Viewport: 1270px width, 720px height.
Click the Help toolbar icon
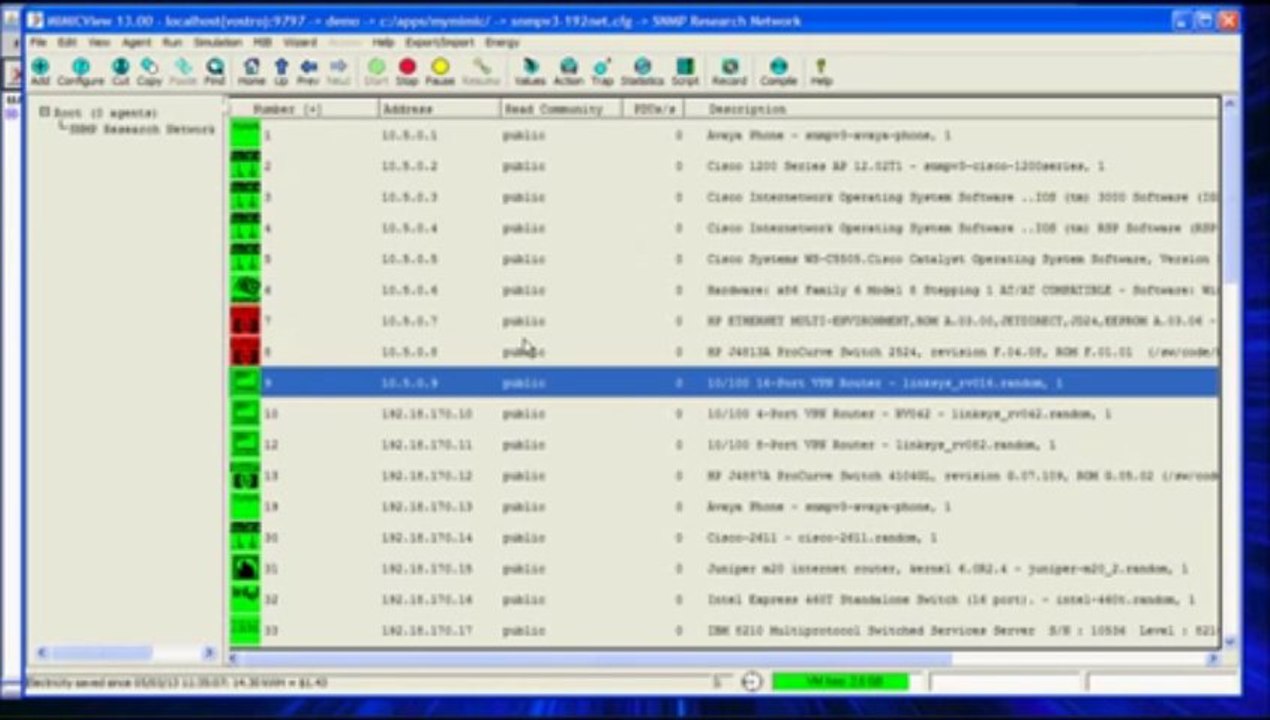click(821, 71)
